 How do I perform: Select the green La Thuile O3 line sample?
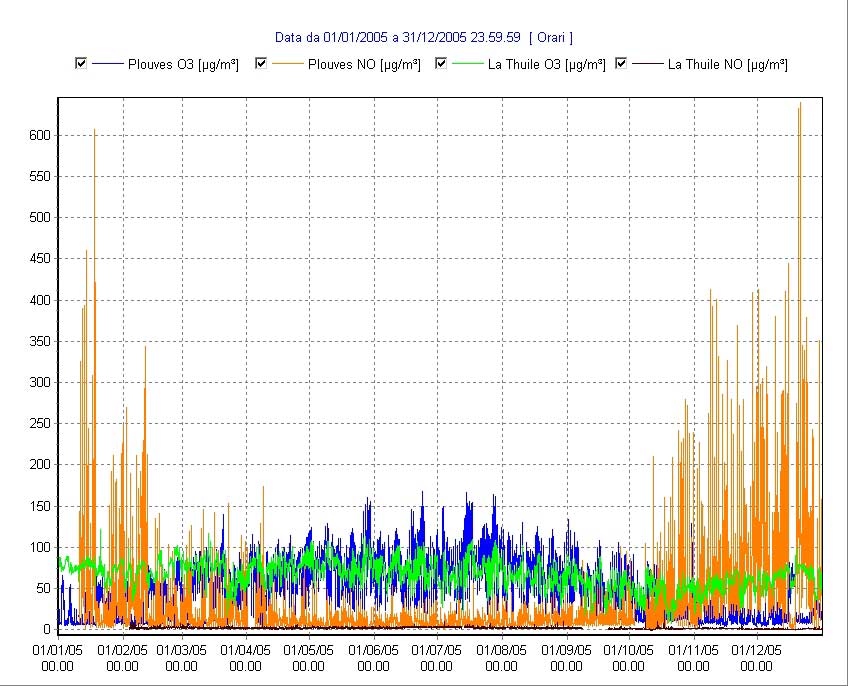pyautogui.click(x=468, y=64)
